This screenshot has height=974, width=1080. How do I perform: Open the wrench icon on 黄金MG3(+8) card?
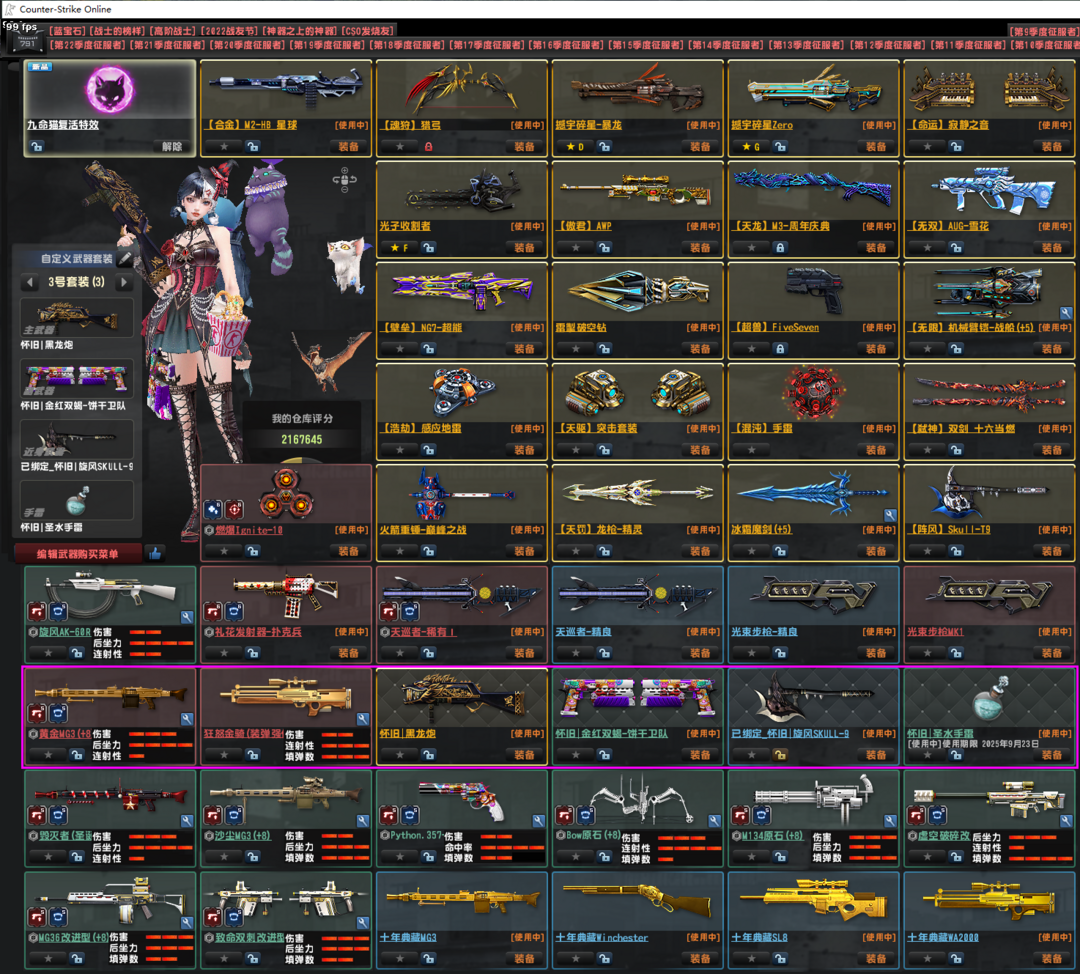187,718
